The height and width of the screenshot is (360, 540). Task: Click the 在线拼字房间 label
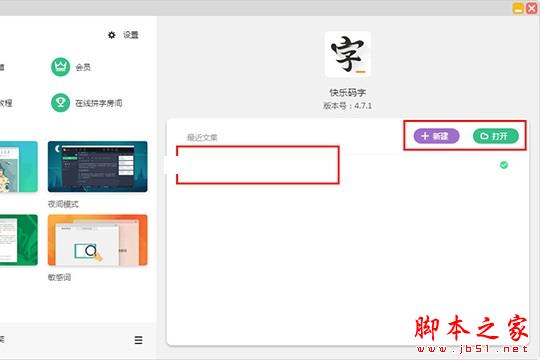(x=99, y=103)
